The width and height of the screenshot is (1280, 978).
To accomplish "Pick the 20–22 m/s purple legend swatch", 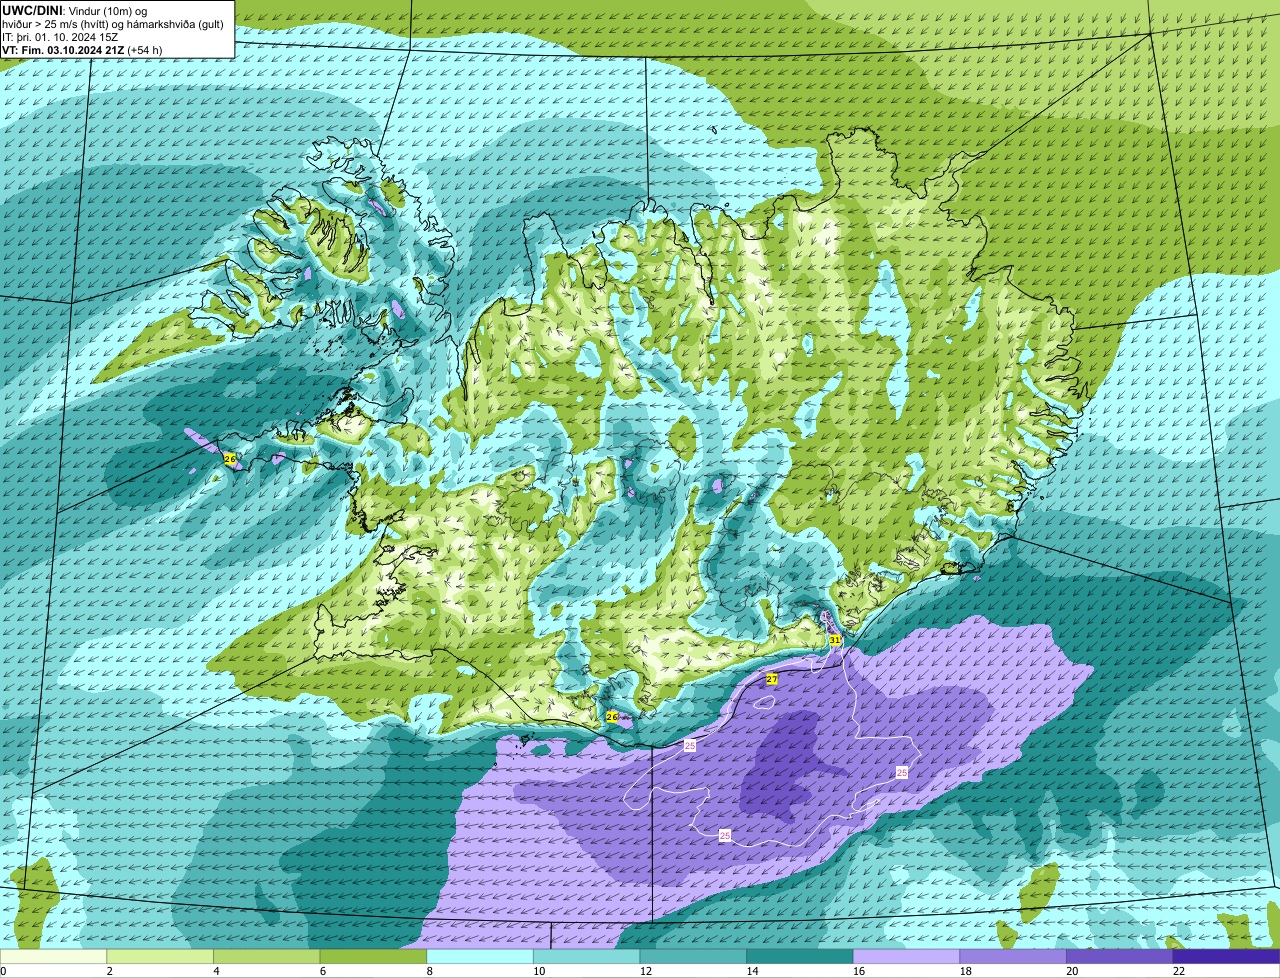I will 1120,957.
